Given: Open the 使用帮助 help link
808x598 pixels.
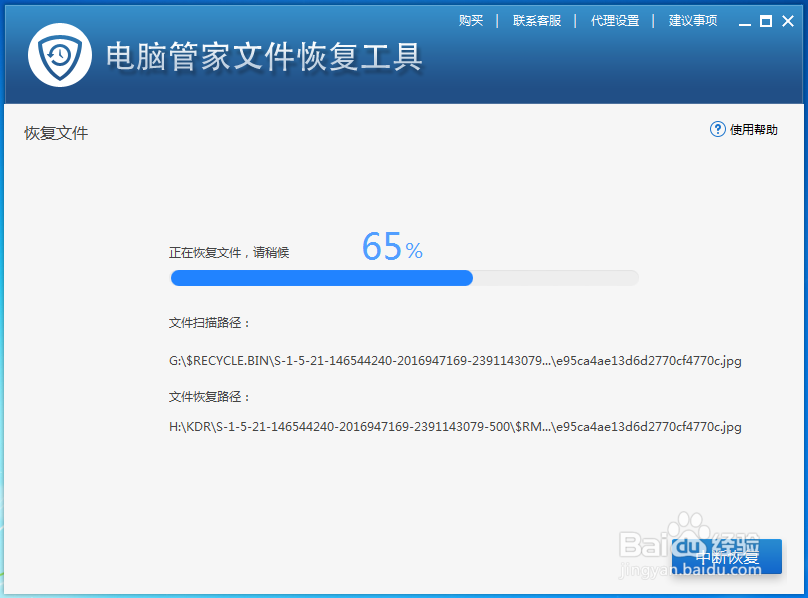Looking at the screenshot, I should 753,129.
